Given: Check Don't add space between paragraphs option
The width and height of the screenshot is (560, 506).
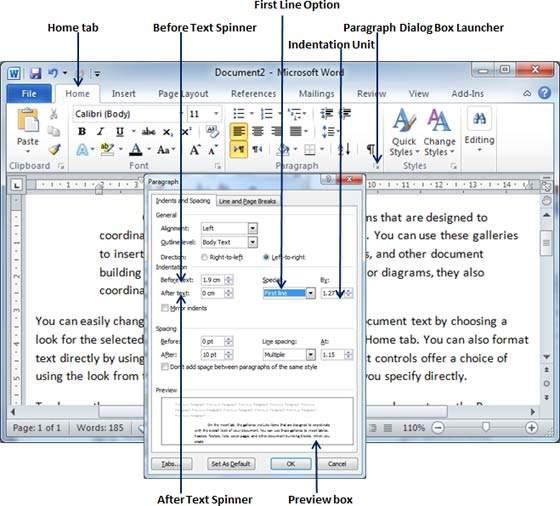Looking at the screenshot, I should (x=165, y=367).
